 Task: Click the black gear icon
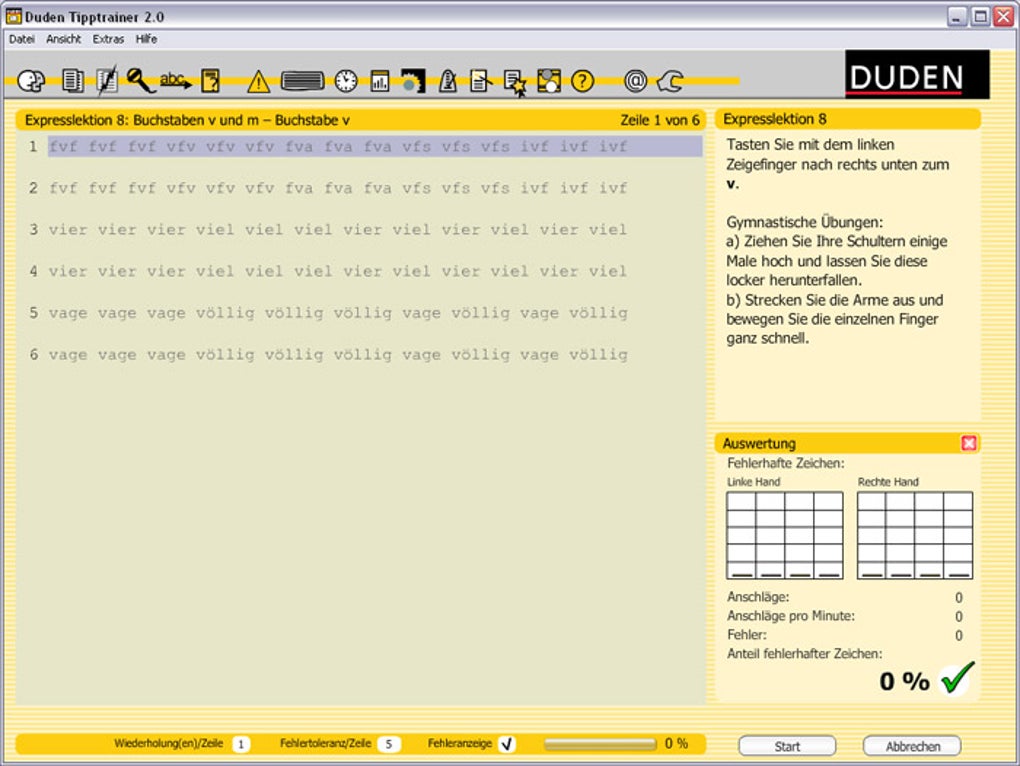(x=412, y=81)
